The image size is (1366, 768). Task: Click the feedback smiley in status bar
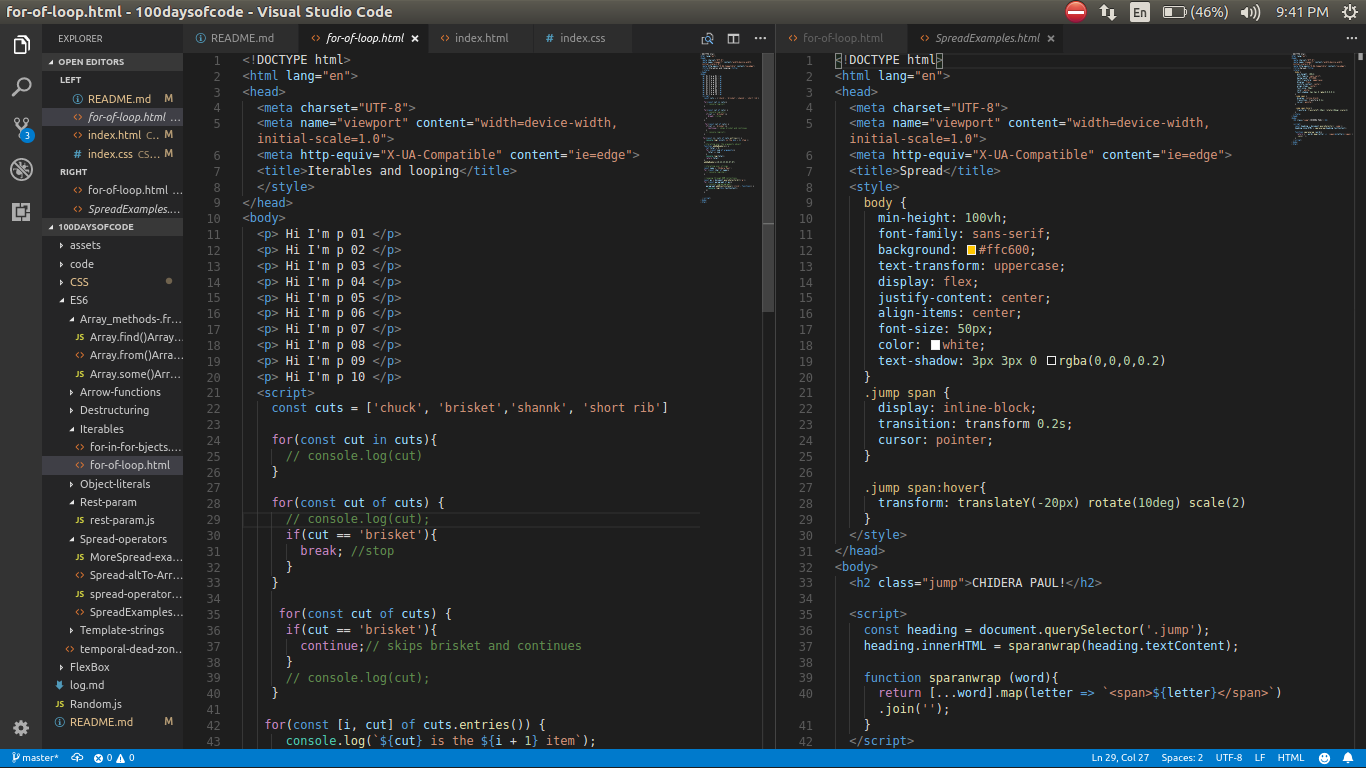pos(1325,758)
